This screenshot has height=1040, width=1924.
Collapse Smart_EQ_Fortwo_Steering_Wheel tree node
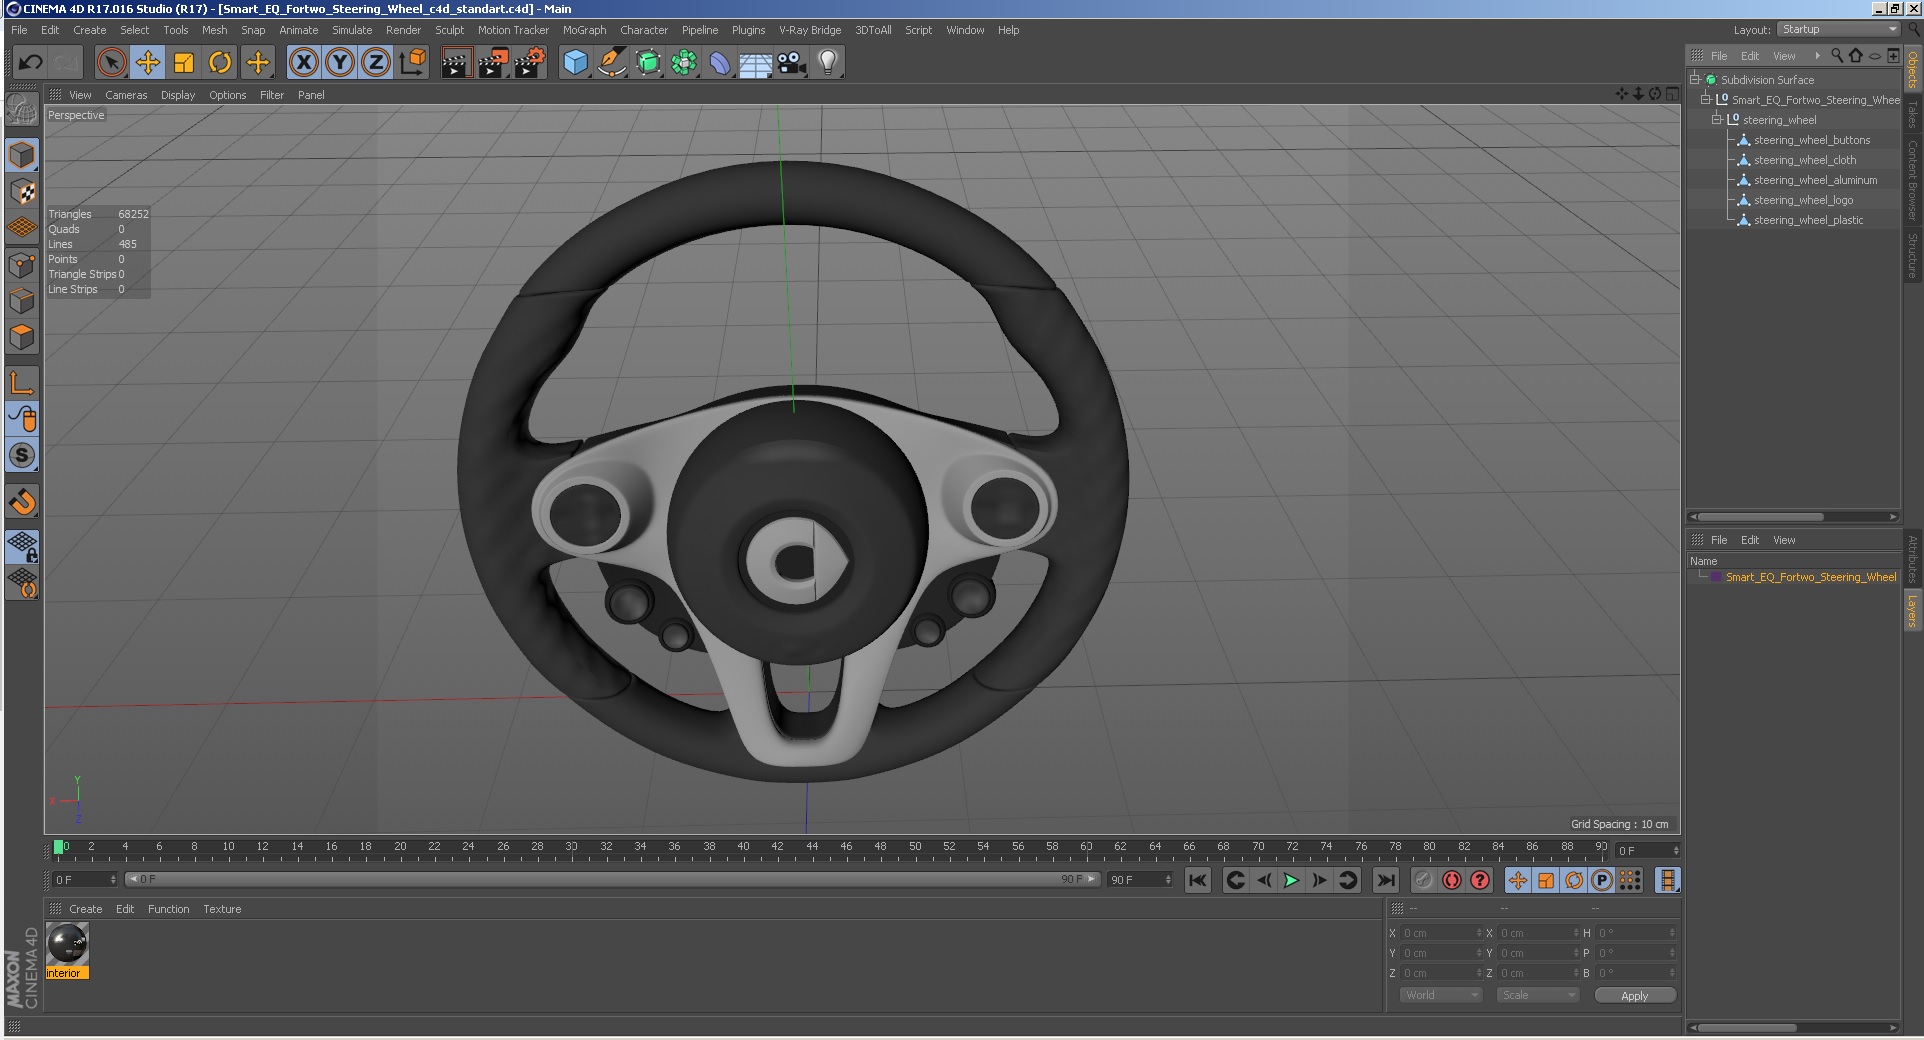tap(1706, 100)
